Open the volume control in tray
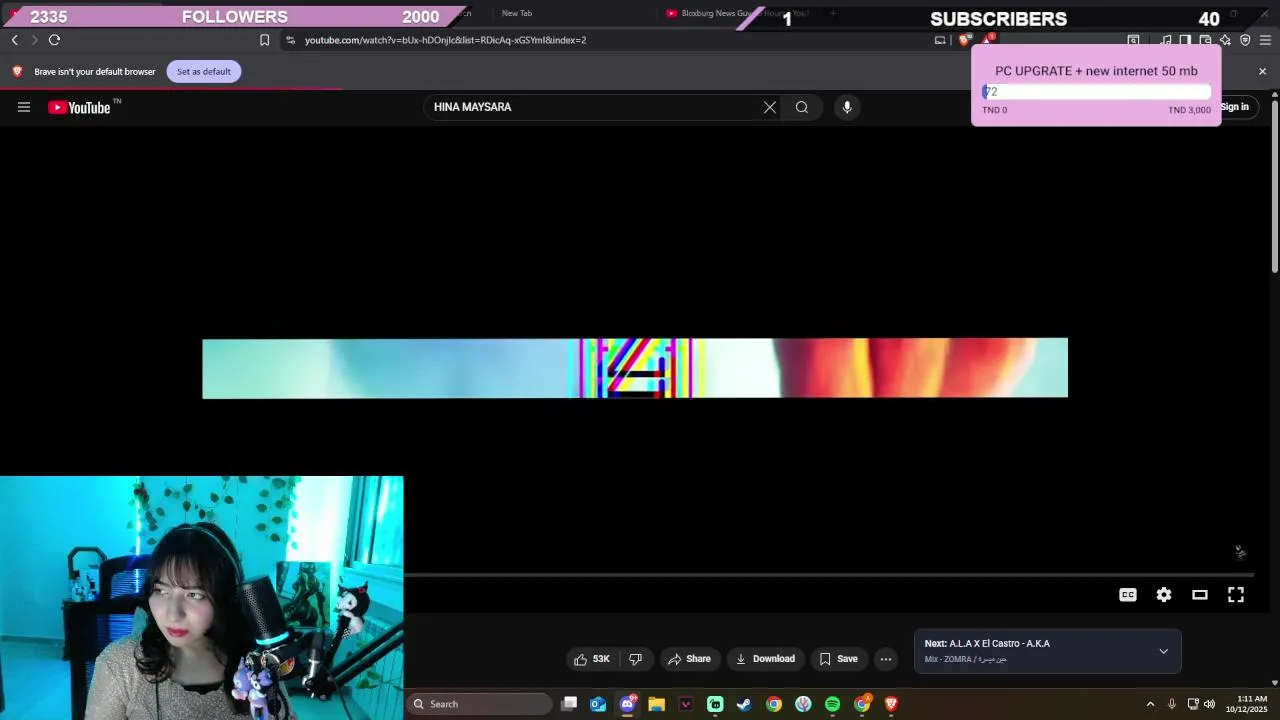This screenshot has height=720, width=1280. pyautogui.click(x=1209, y=704)
